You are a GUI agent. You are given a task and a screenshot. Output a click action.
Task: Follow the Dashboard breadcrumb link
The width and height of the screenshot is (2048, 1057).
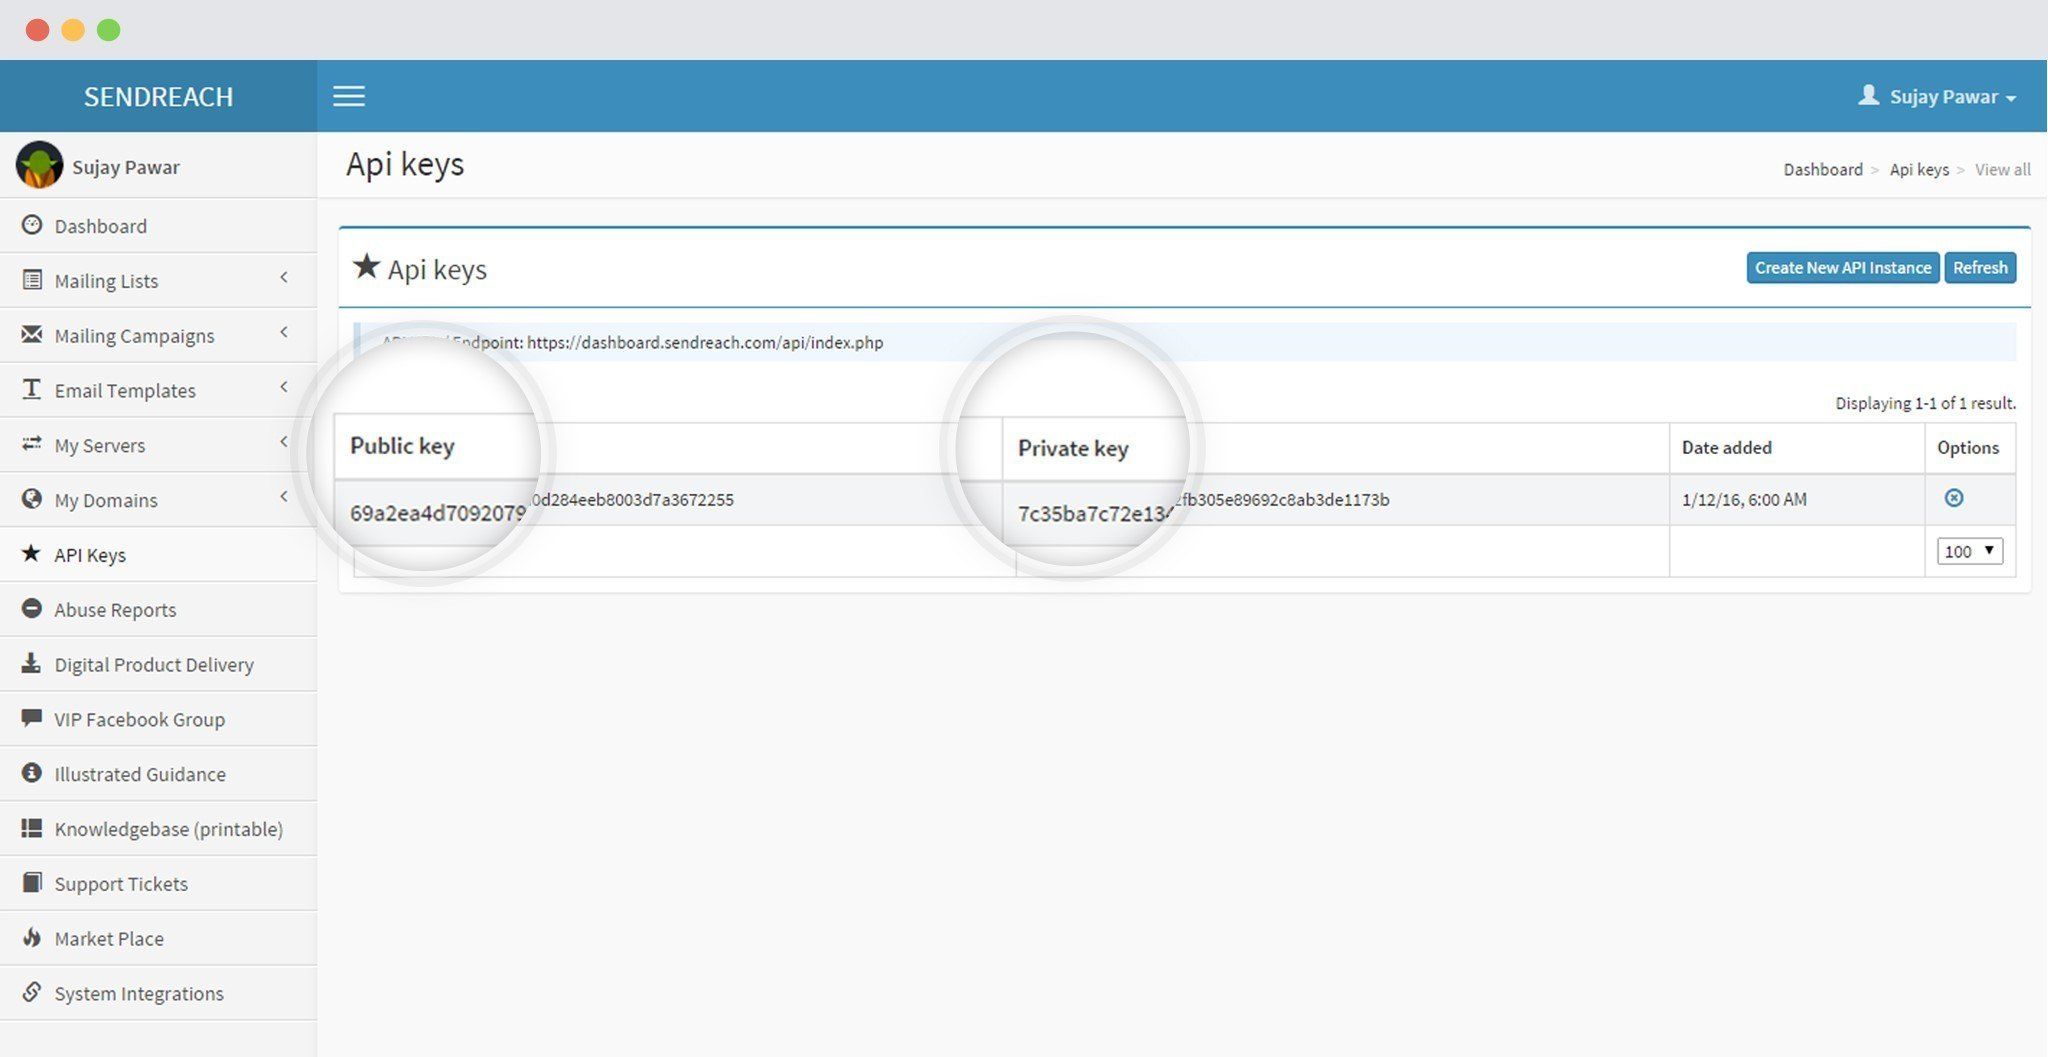[x=1823, y=169]
